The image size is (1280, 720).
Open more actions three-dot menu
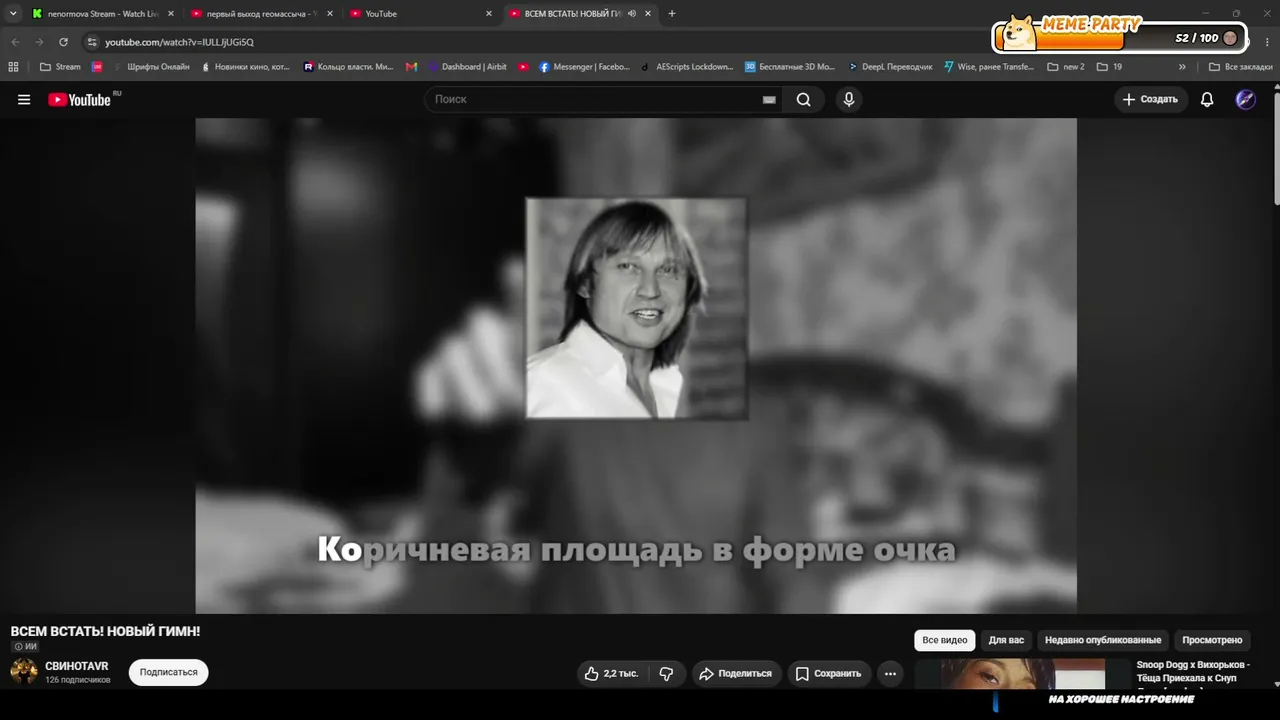click(x=890, y=674)
